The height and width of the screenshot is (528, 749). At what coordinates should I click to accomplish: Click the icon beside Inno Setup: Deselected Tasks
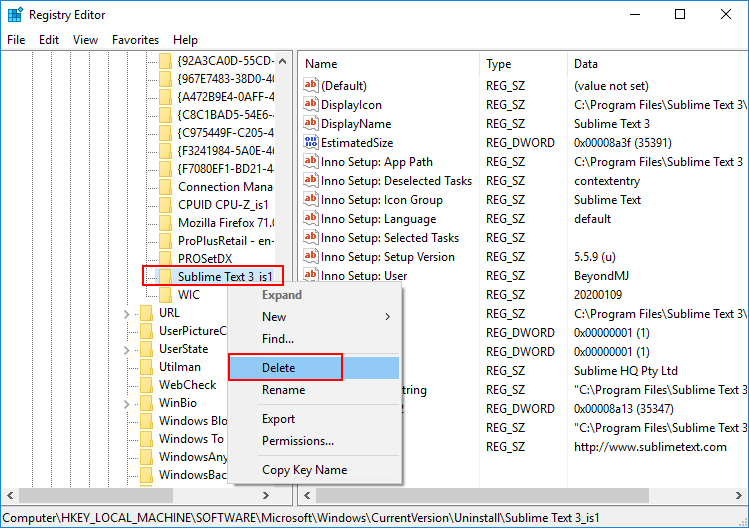tap(310, 180)
